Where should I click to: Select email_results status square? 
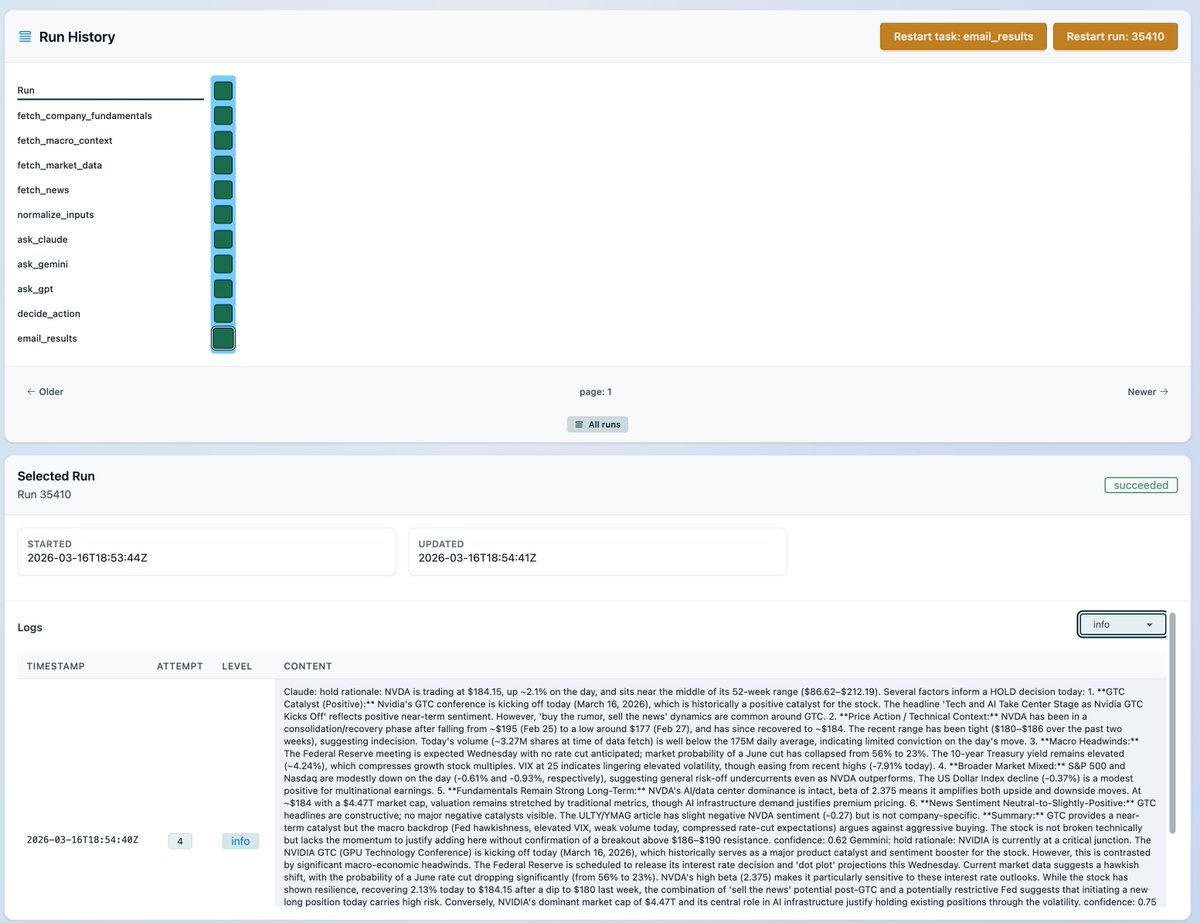point(223,339)
